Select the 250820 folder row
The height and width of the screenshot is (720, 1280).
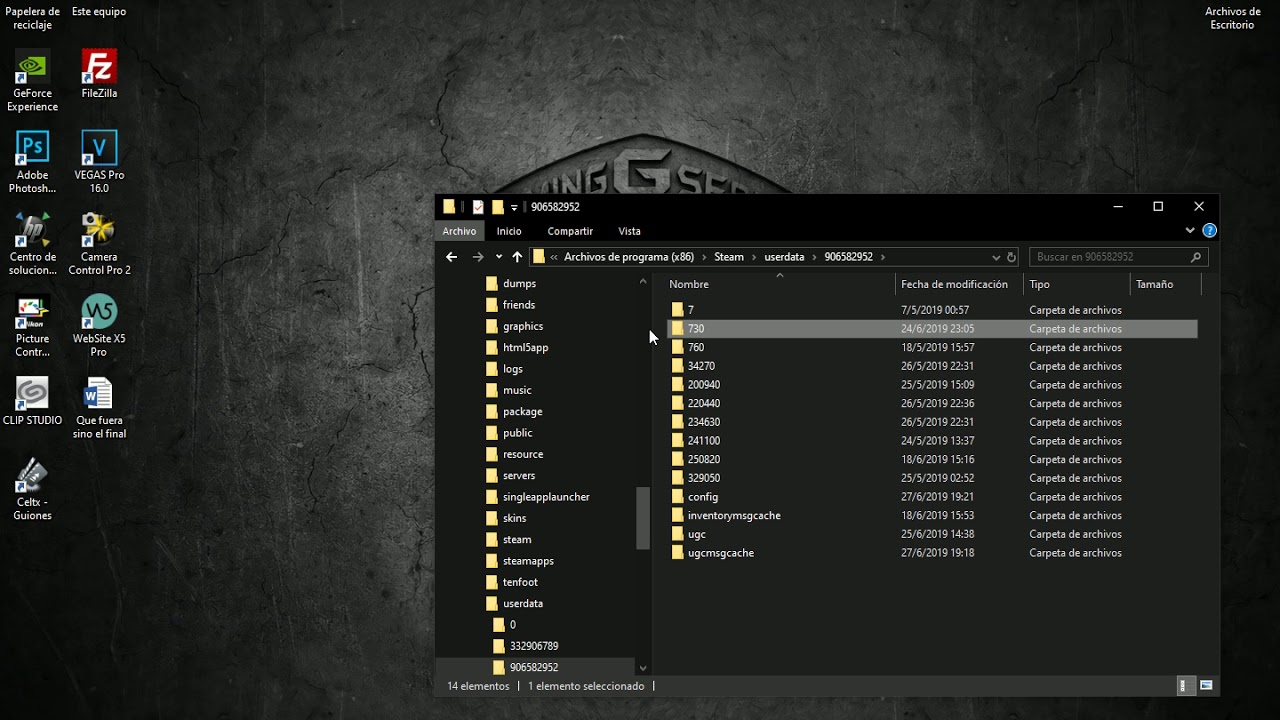tap(932, 460)
